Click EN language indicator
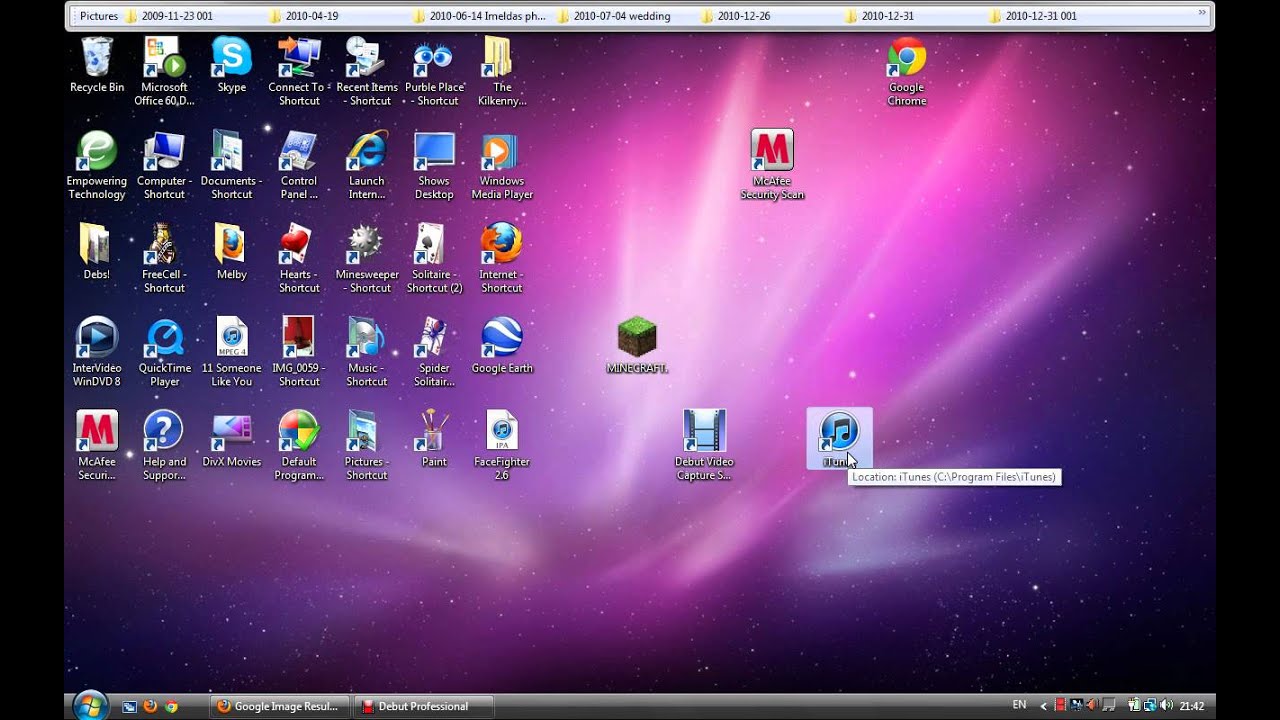 click(1019, 705)
